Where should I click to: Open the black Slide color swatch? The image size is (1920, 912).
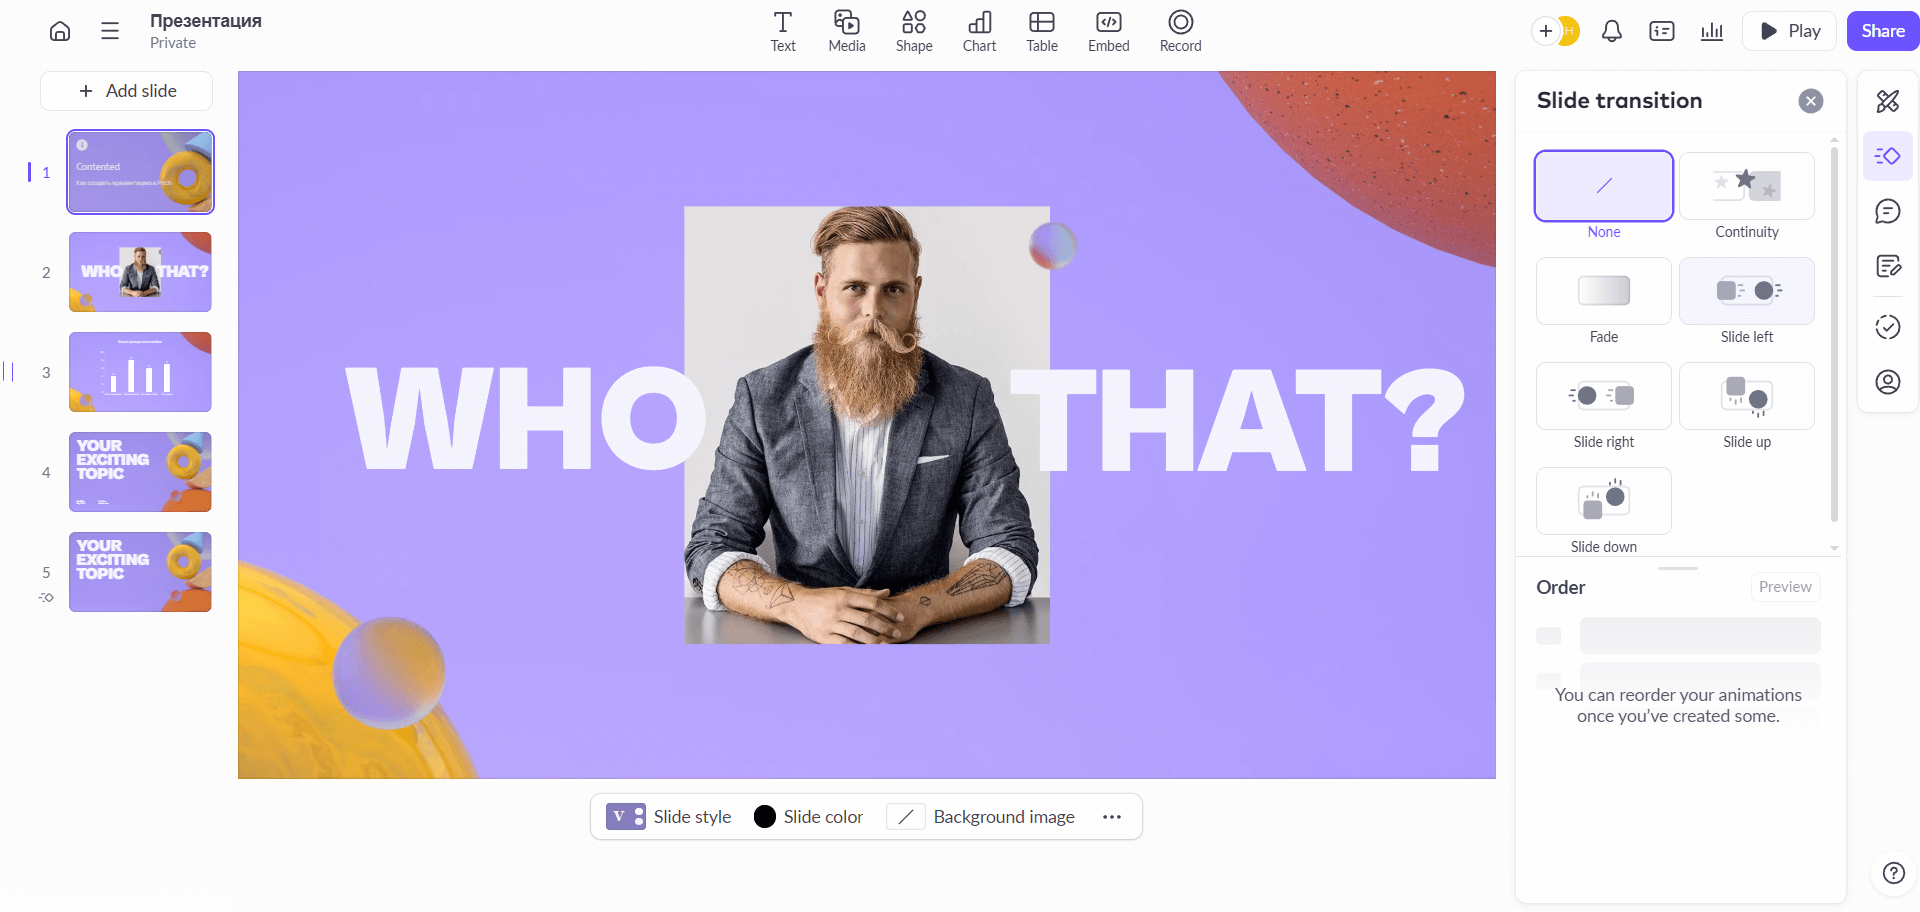pos(765,817)
